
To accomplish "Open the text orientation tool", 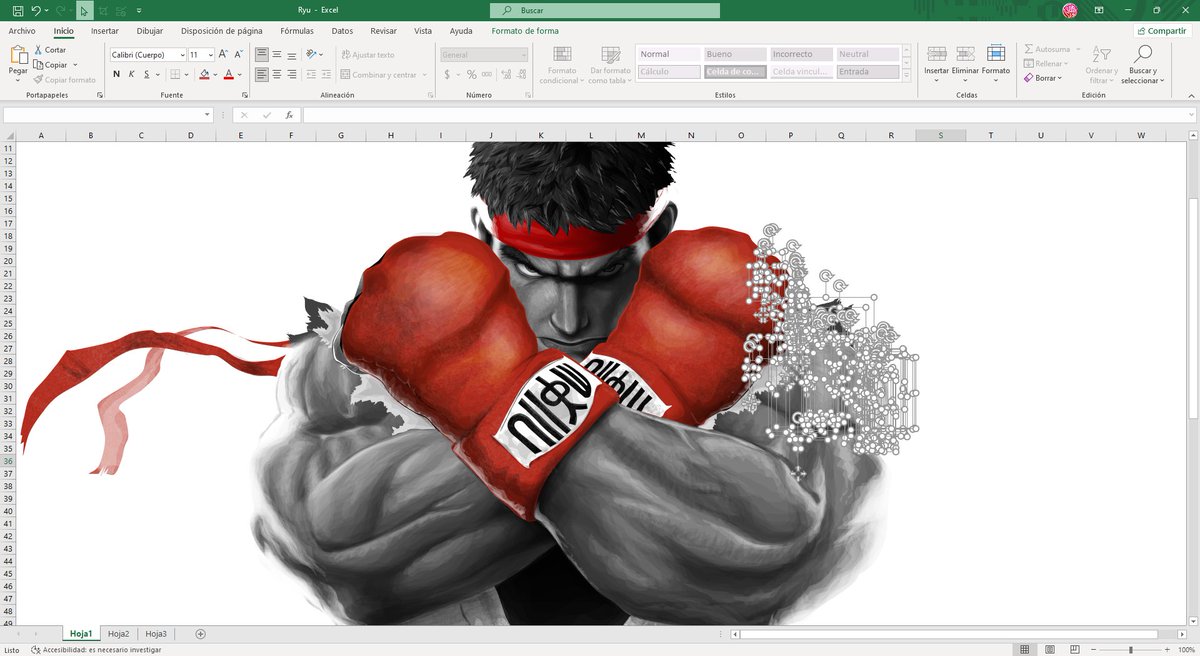I will pyautogui.click(x=311, y=55).
